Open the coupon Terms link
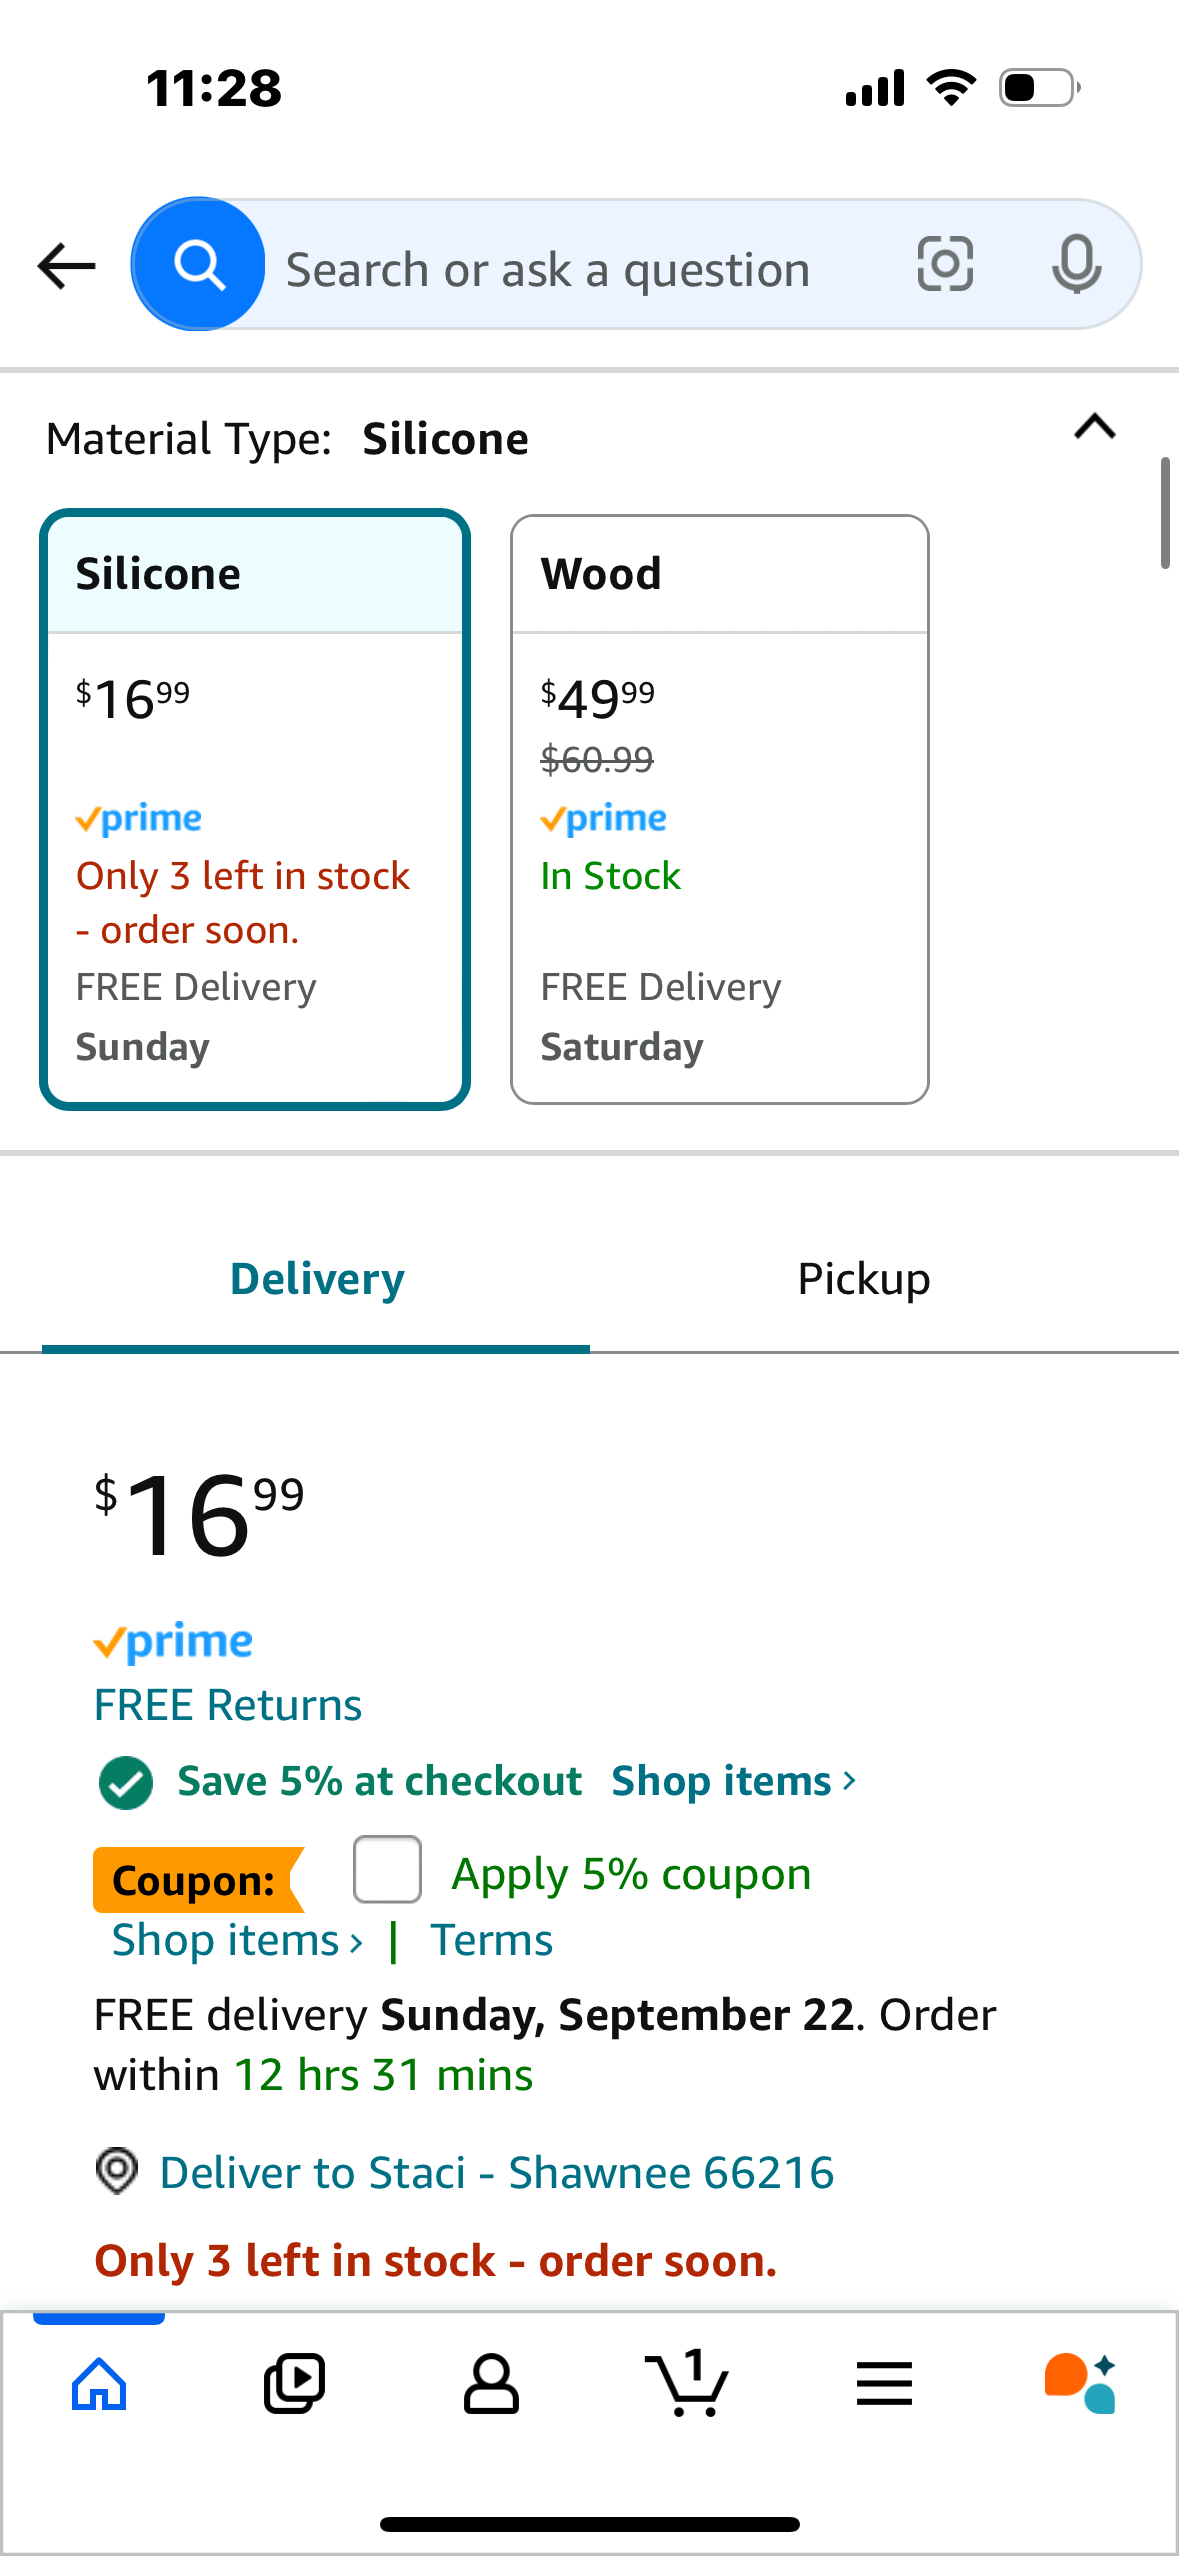Viewport: 1179px width, 2556px height. click(x=491, y=1940)
